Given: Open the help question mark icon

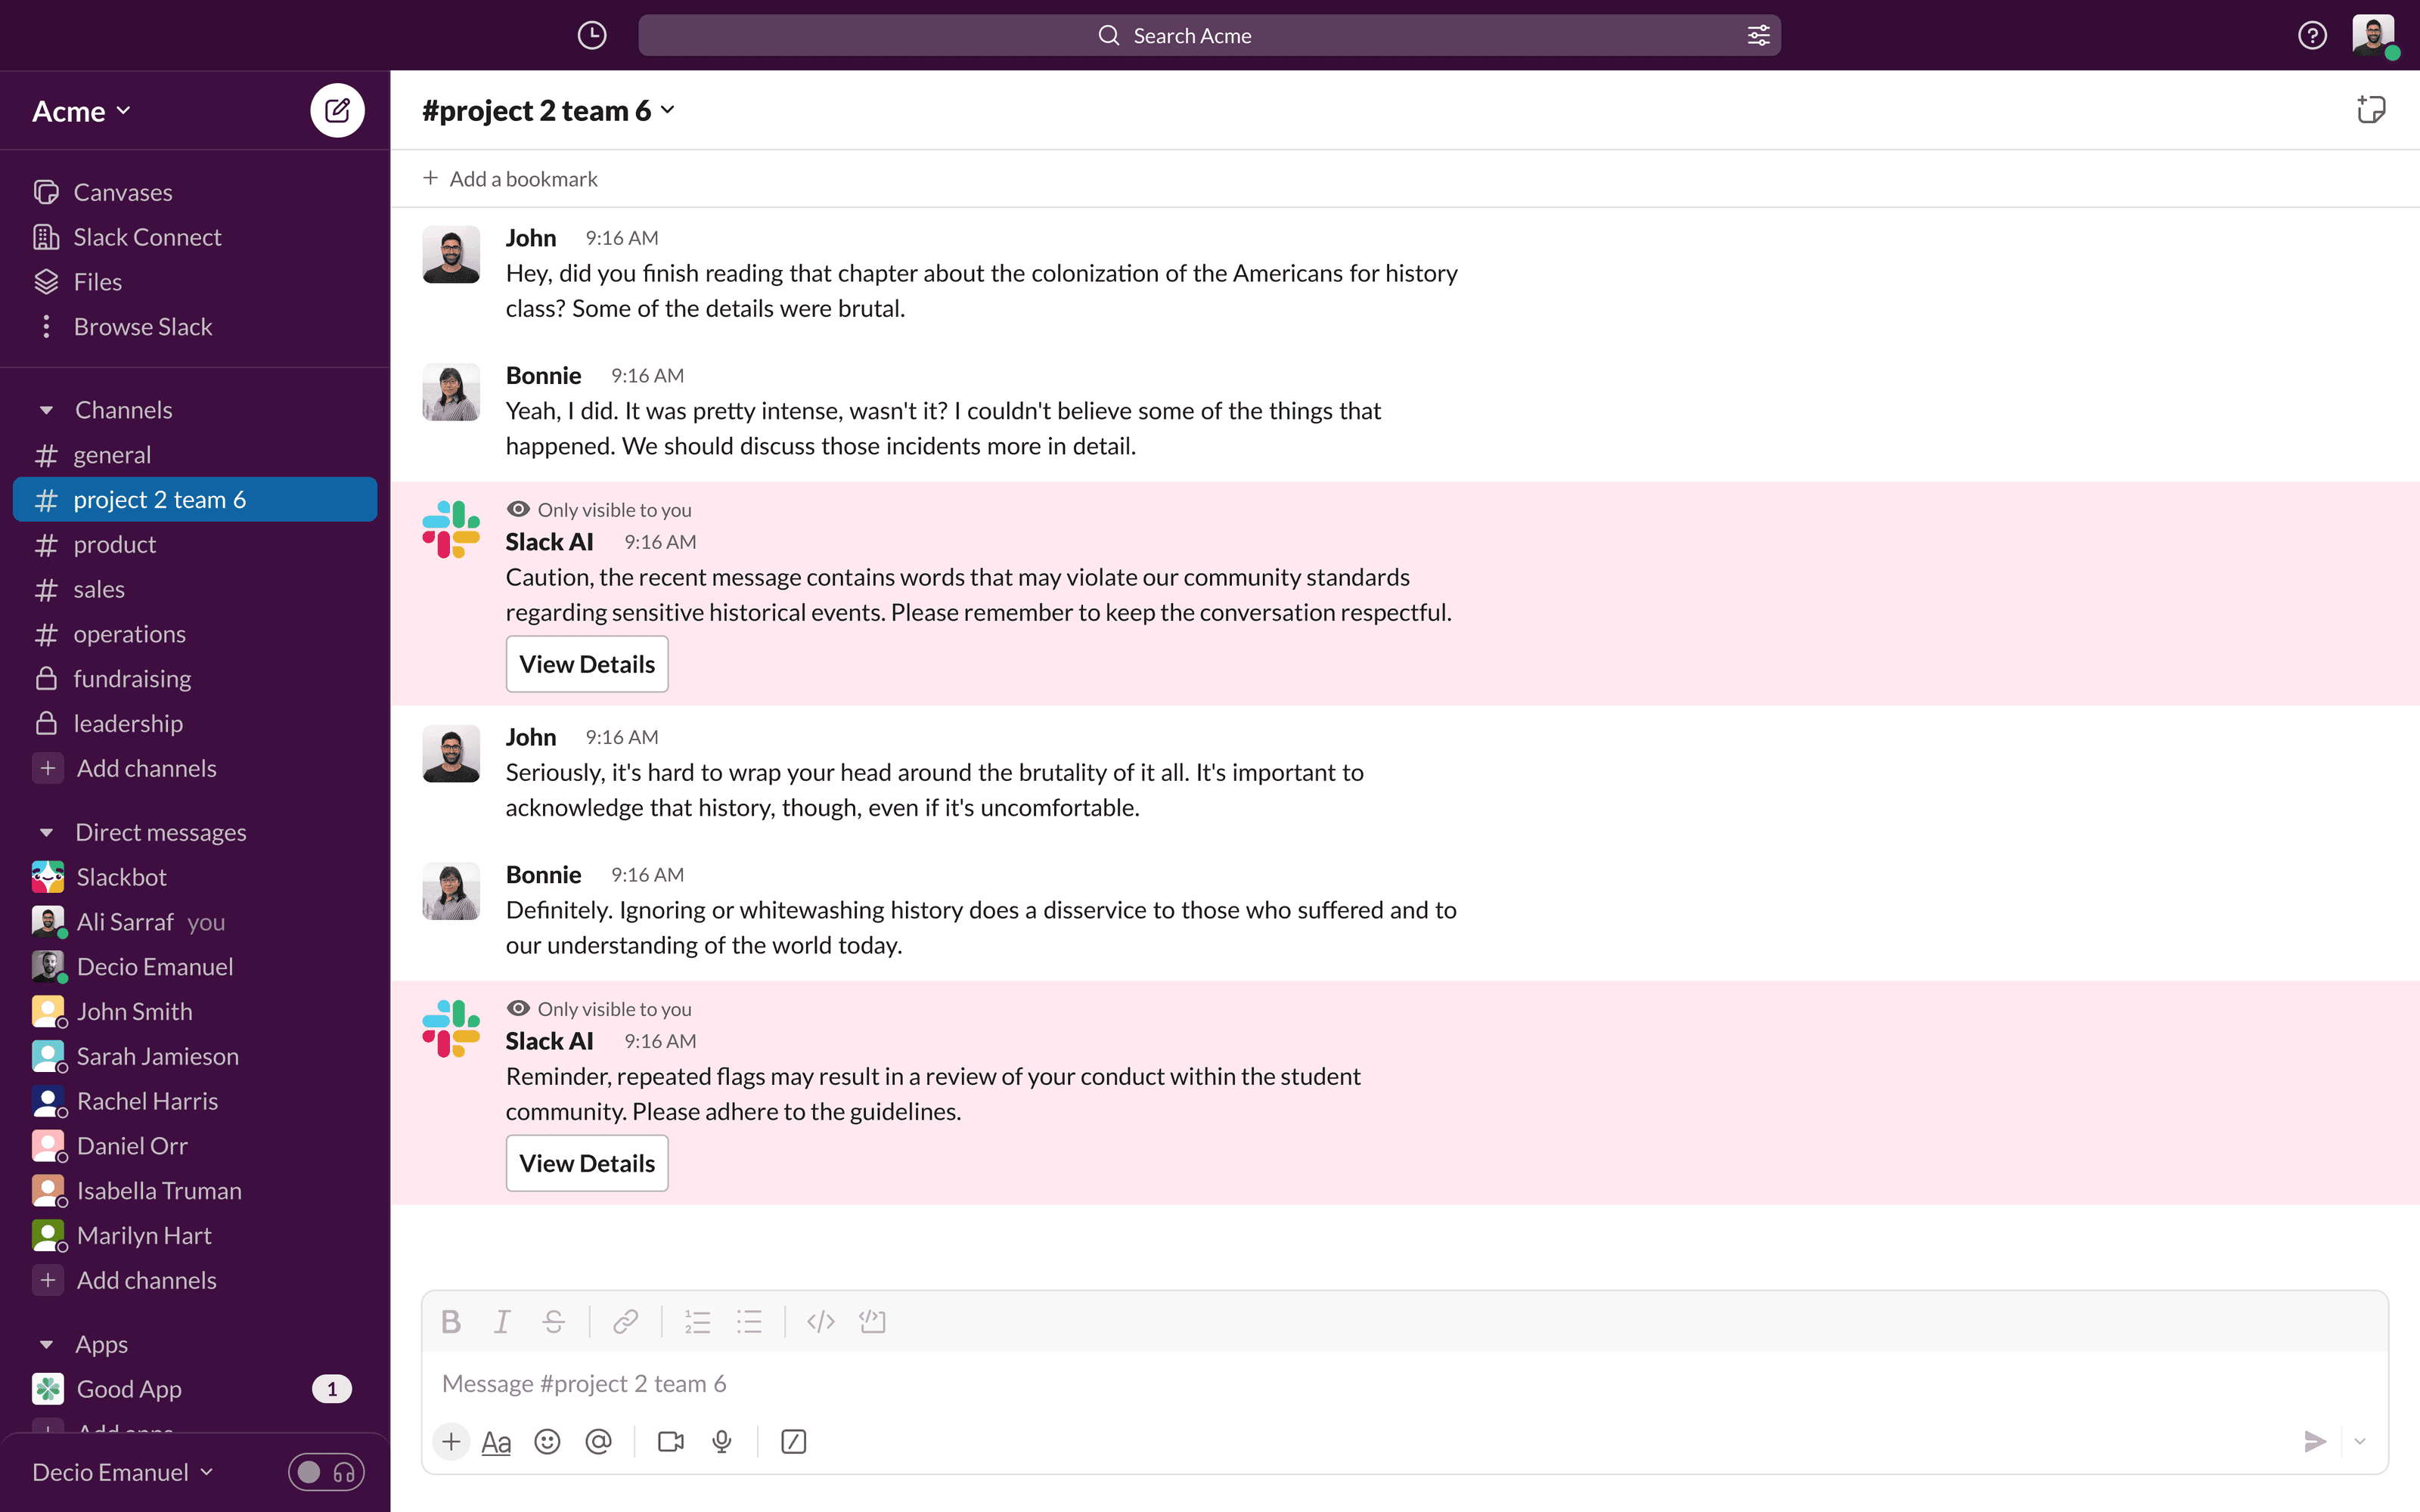Looking at the screenshot, I should tap(2312, 36).
